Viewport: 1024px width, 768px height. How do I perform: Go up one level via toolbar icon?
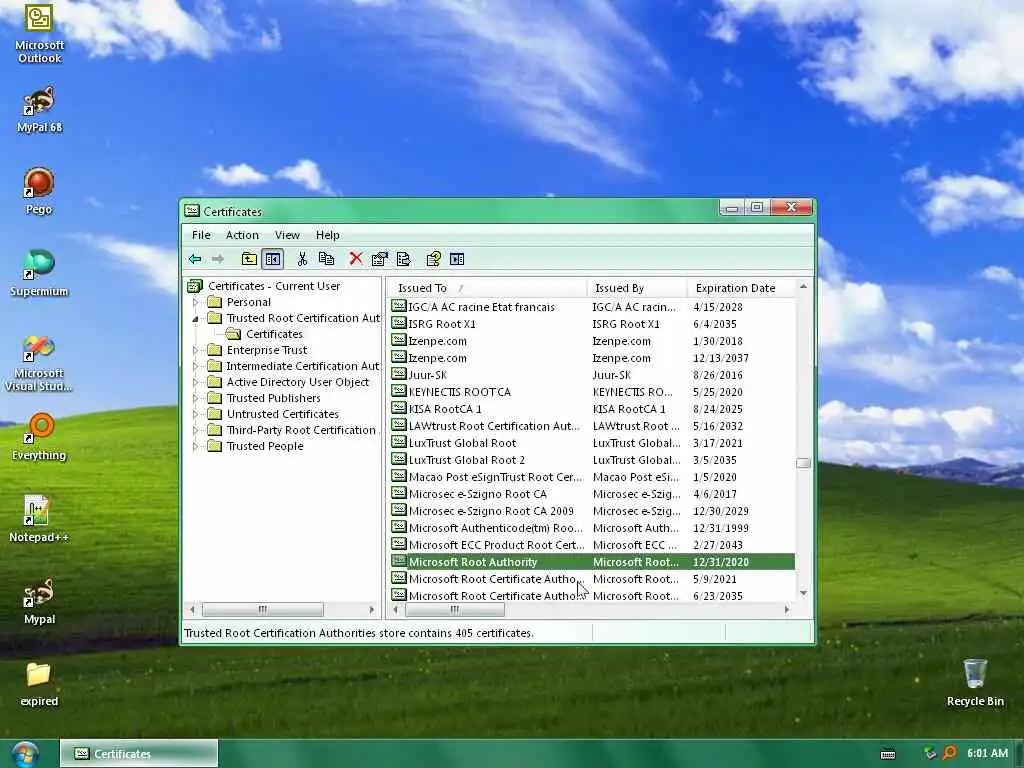tap(249, 259)
